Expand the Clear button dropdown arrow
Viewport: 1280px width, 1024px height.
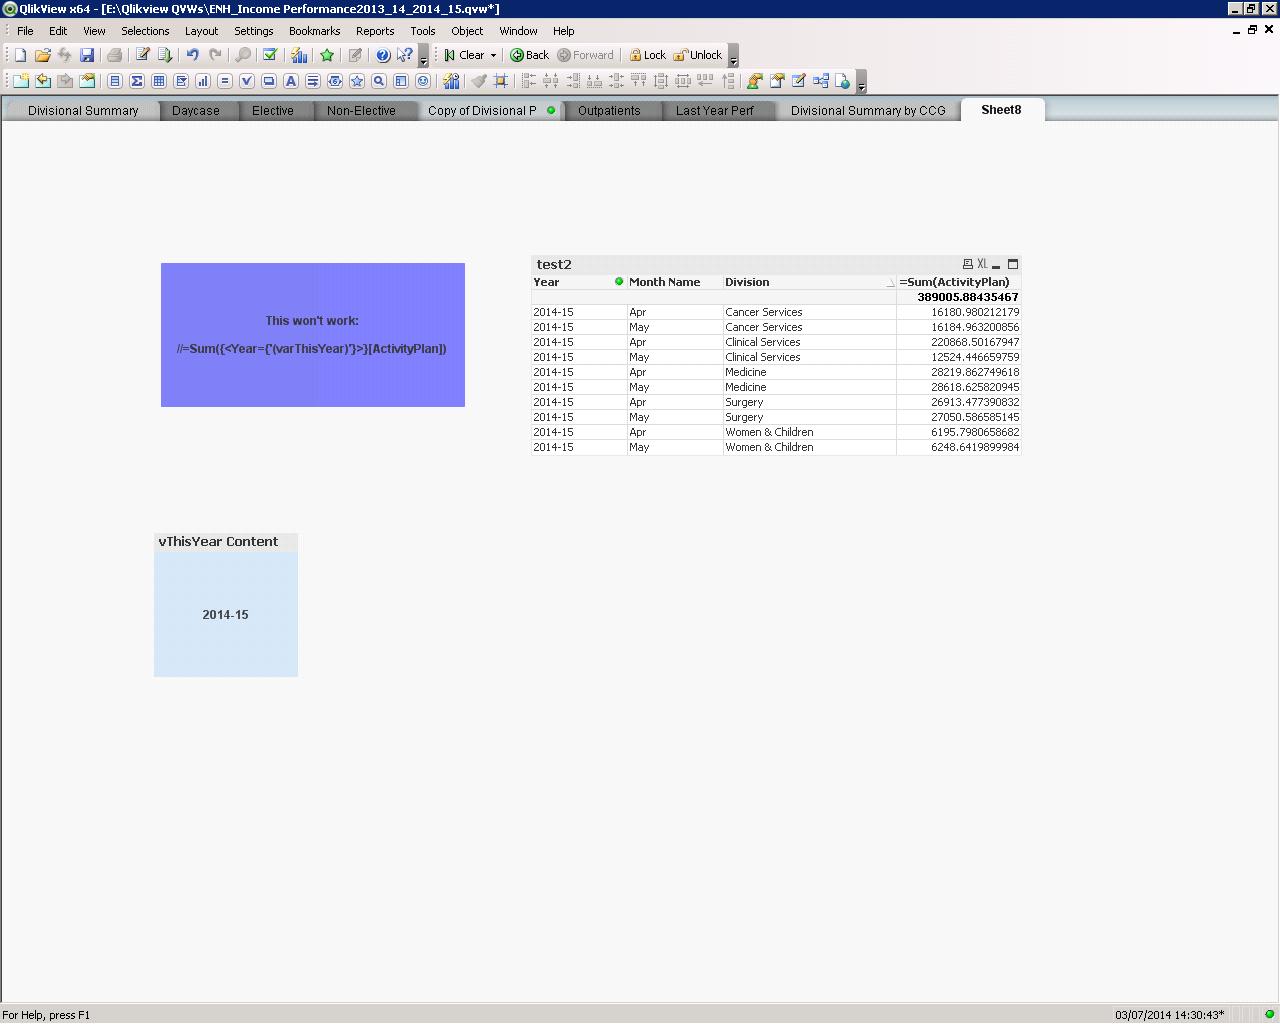493,56
